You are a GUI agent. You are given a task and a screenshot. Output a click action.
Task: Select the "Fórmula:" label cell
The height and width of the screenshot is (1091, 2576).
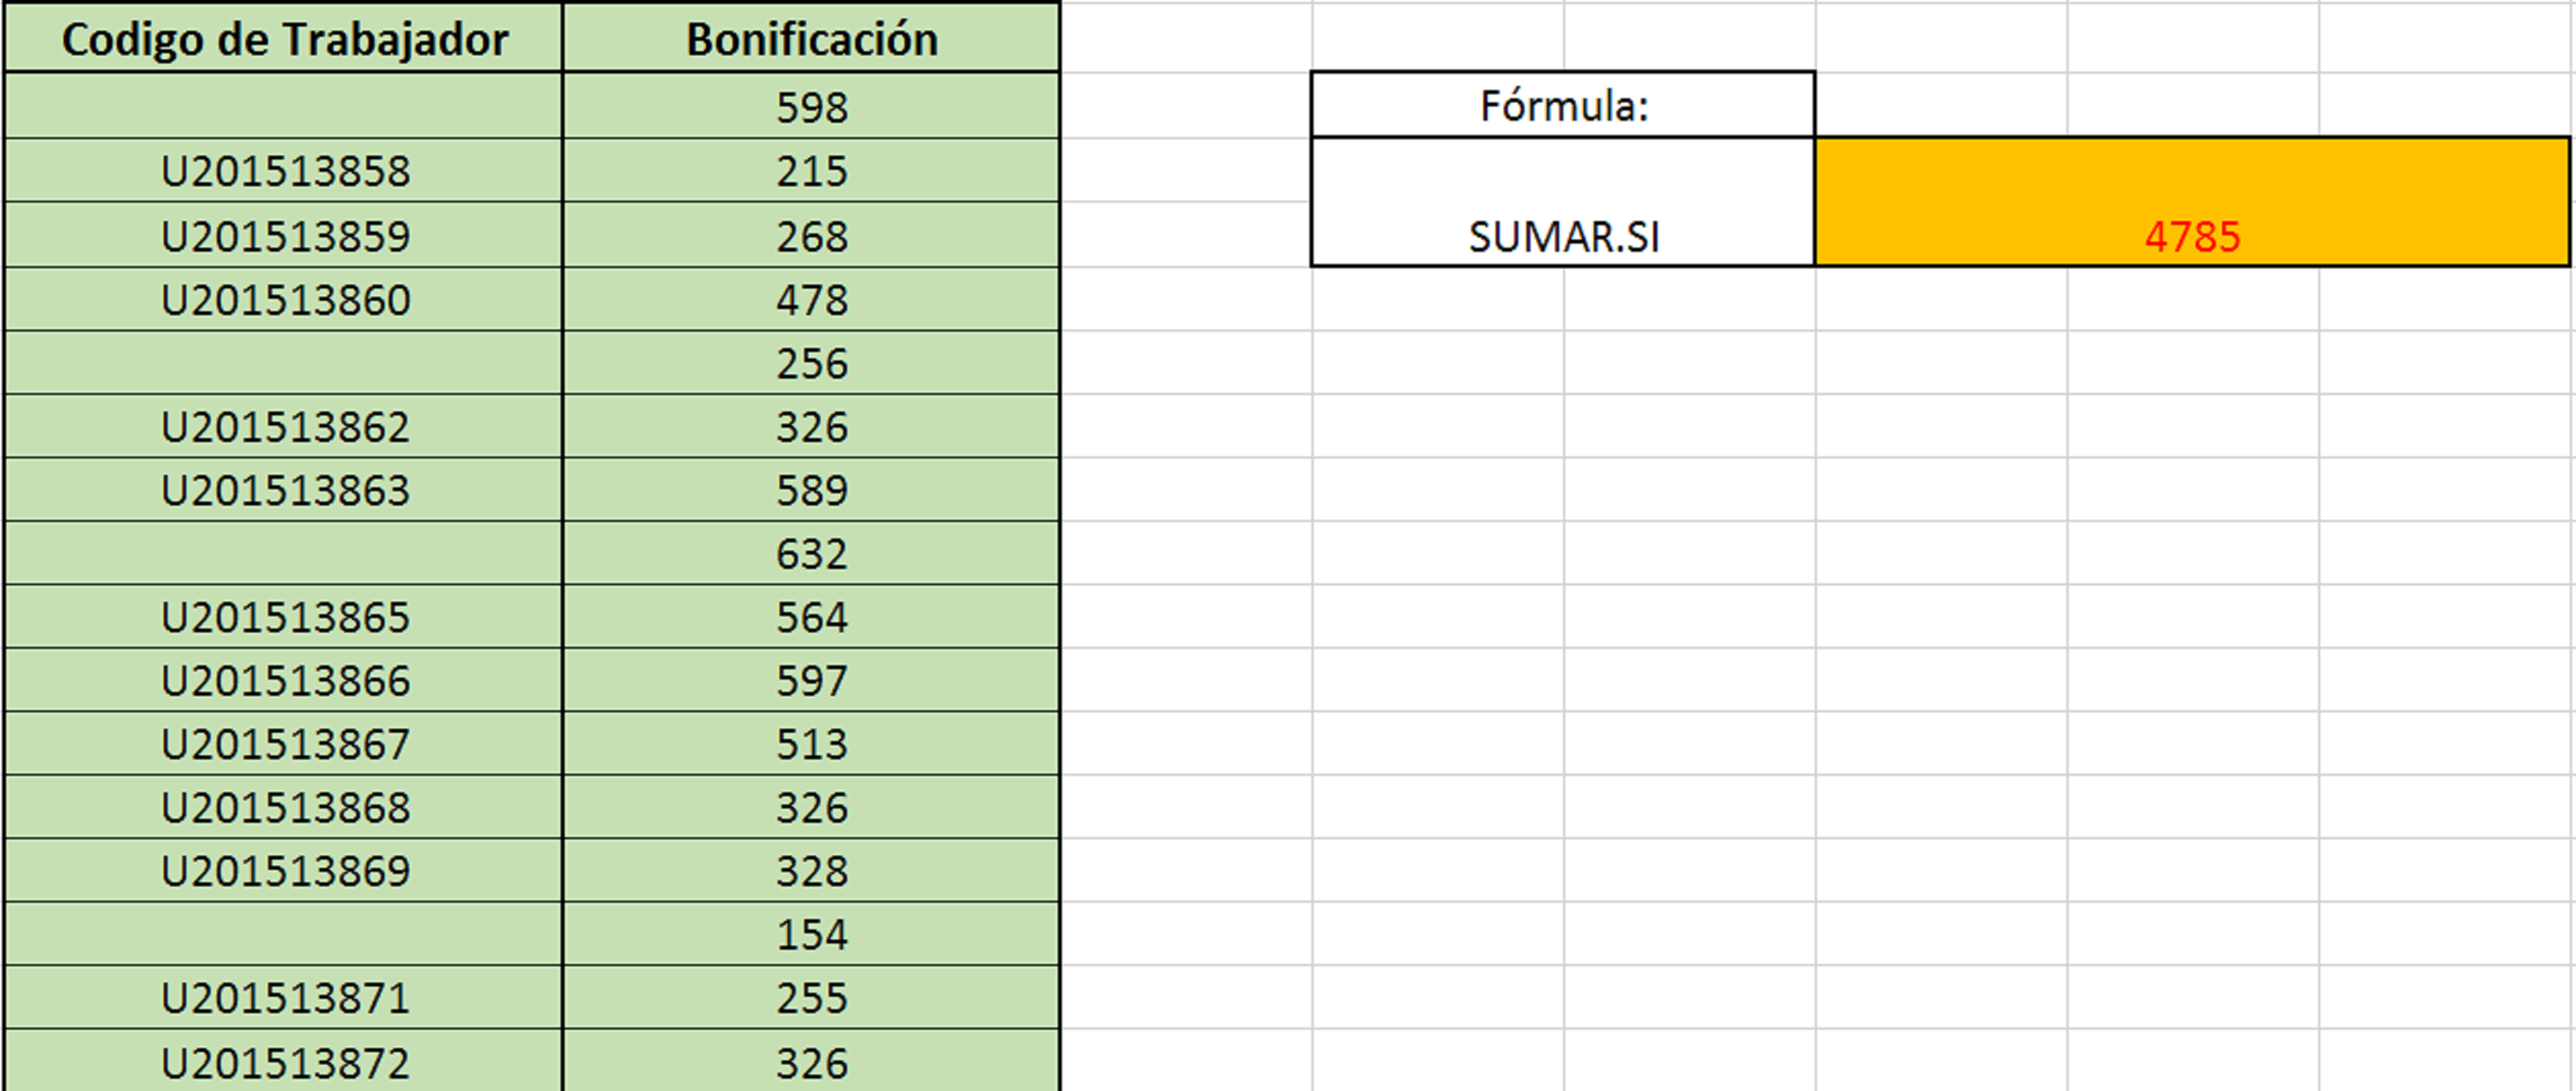pos(1562,105)
